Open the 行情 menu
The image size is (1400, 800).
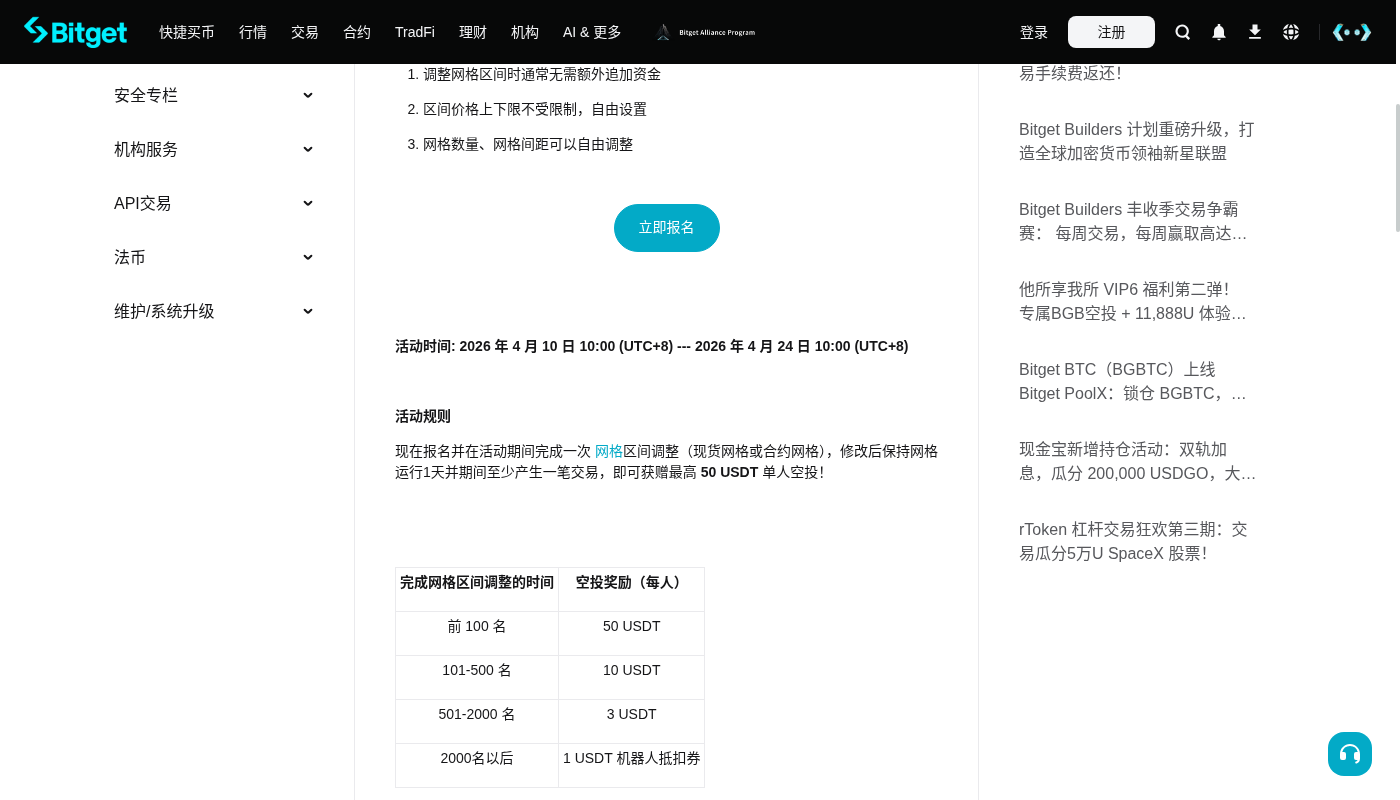[253, 32]
